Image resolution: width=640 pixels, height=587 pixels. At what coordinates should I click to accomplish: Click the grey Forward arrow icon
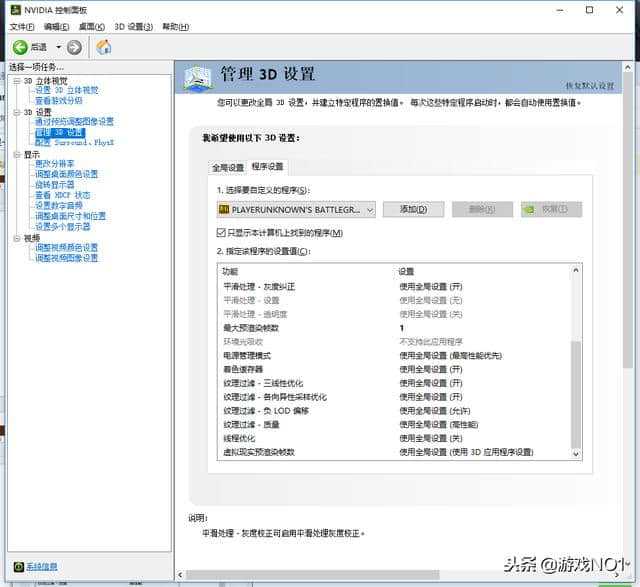[74, 47]
